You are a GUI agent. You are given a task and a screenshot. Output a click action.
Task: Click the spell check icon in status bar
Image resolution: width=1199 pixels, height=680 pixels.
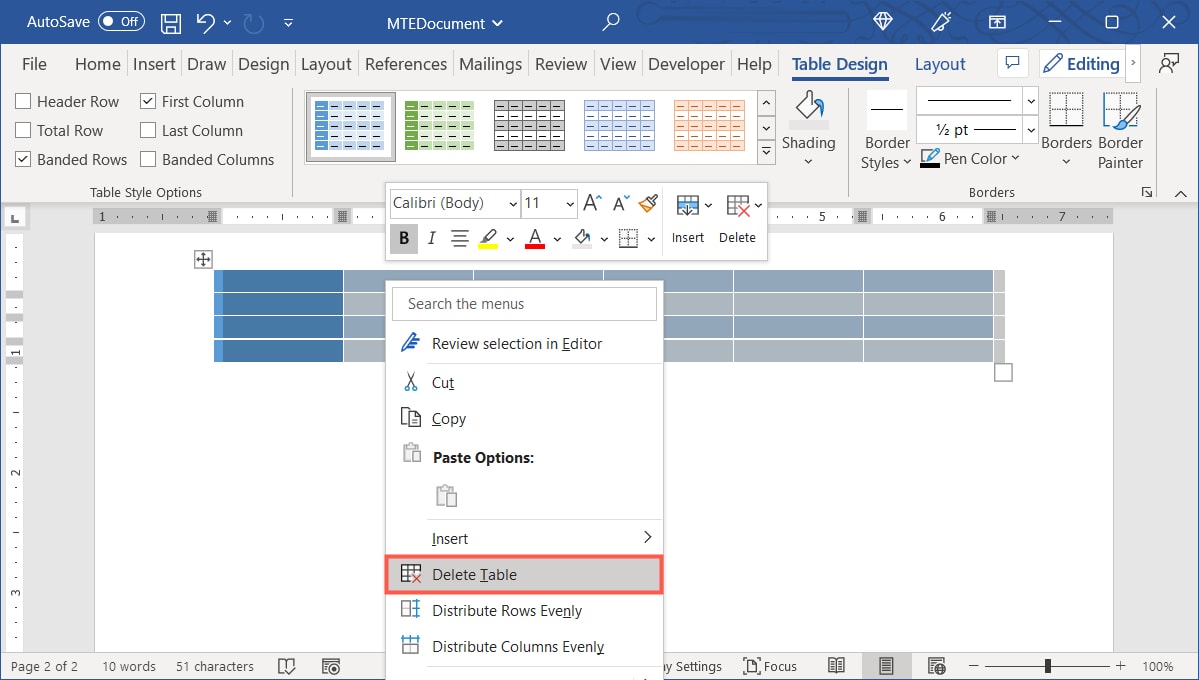(287, 665)
